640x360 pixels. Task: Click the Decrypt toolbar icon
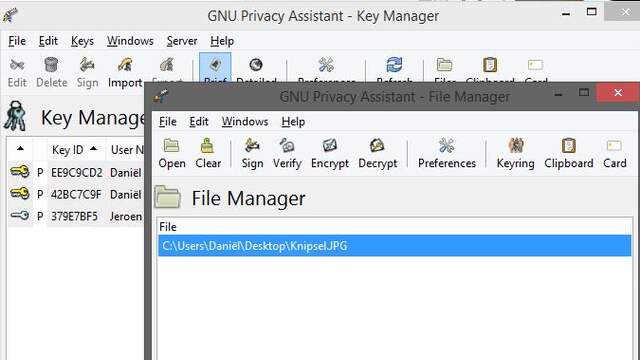pos(378,153)
